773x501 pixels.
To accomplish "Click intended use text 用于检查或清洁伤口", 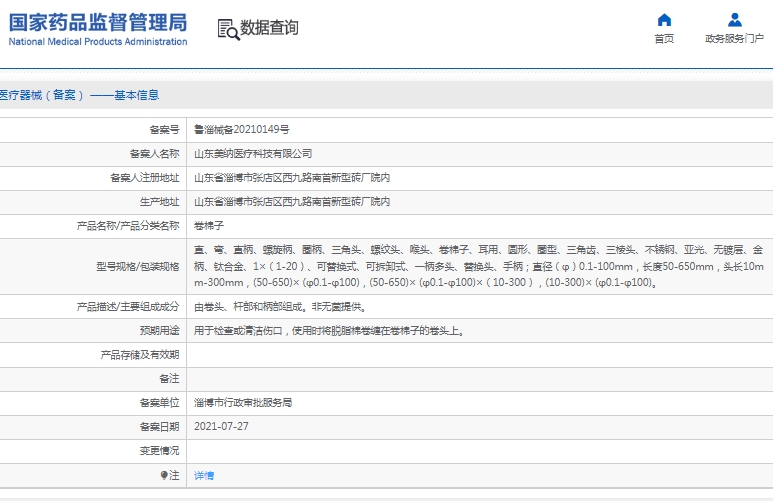I will pos(329,331).
